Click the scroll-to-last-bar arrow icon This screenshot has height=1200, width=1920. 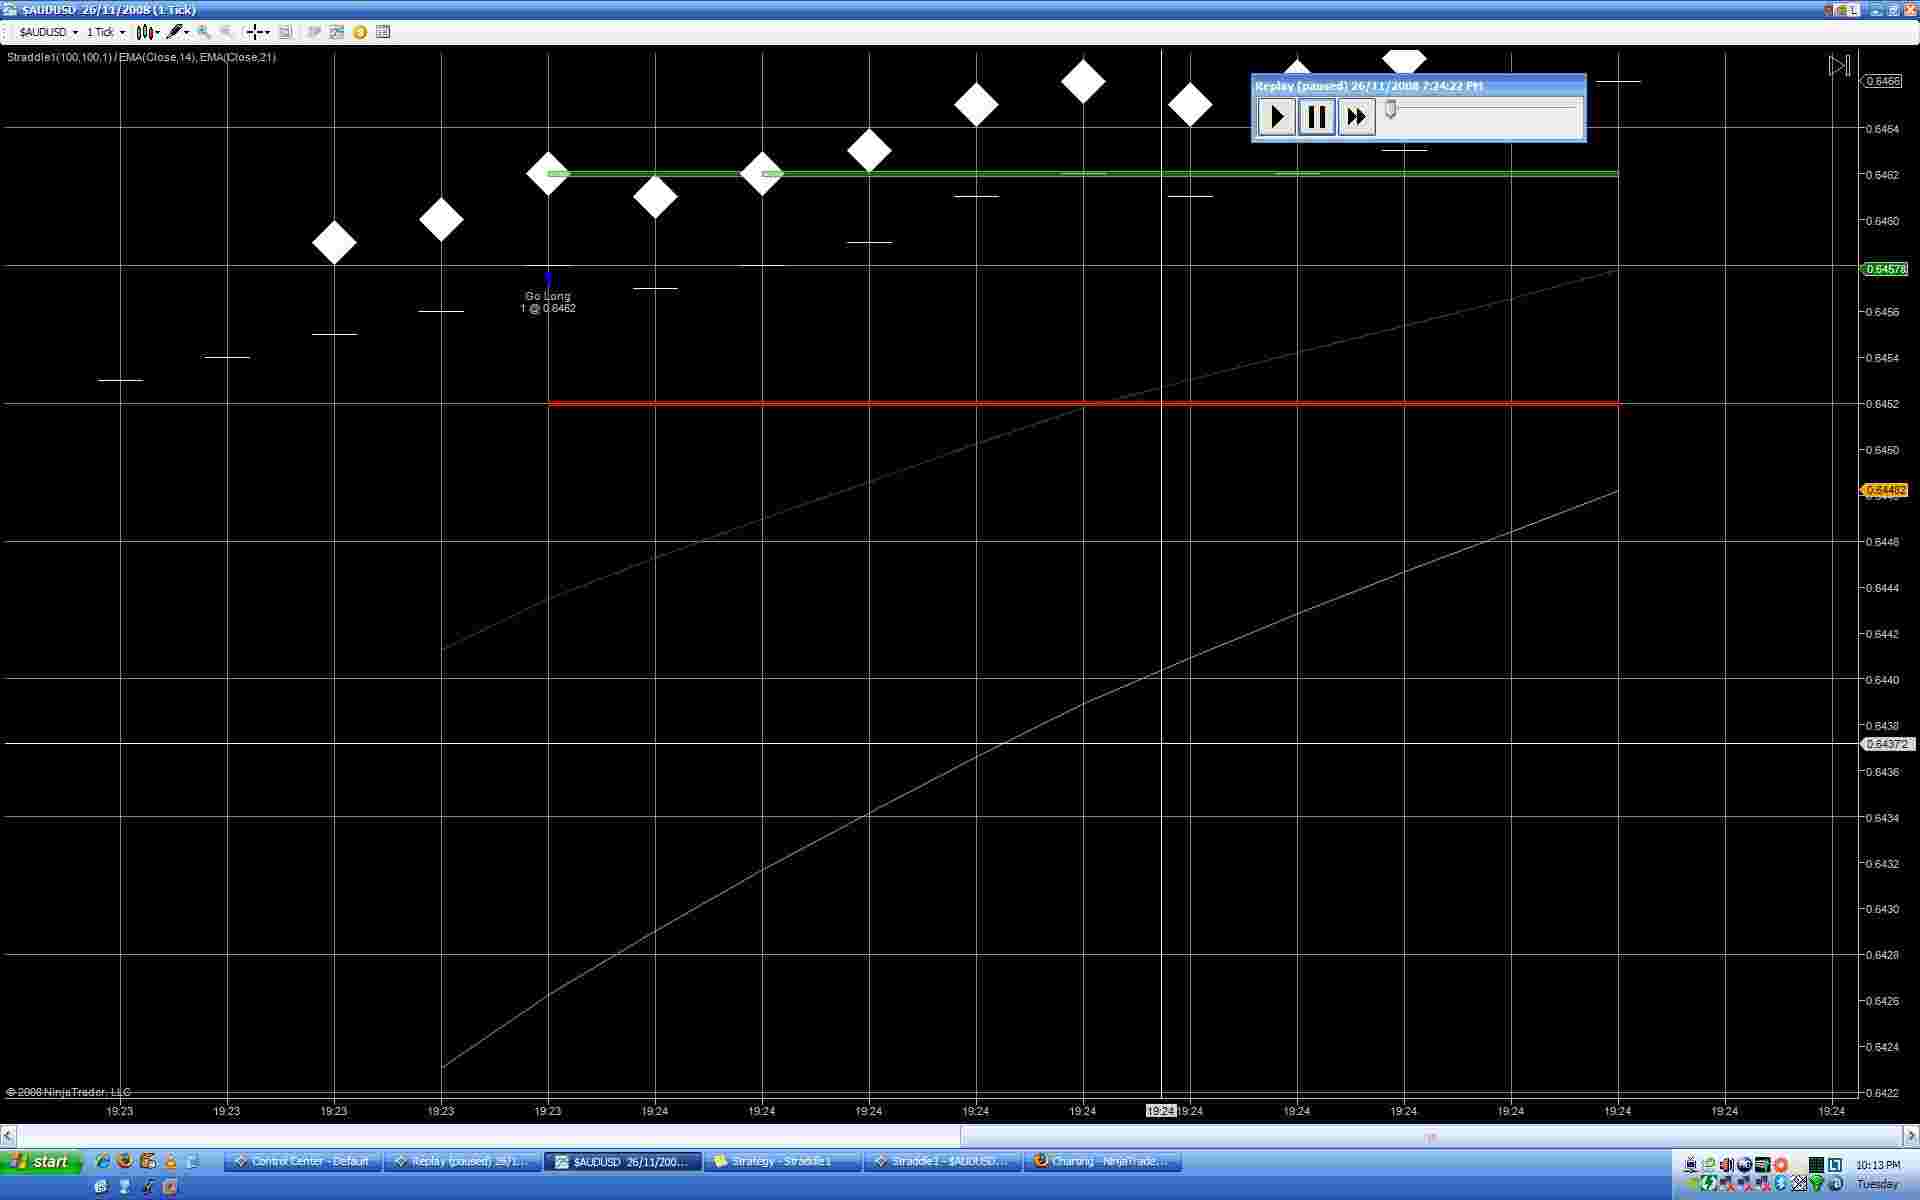tap(1839, 66)
